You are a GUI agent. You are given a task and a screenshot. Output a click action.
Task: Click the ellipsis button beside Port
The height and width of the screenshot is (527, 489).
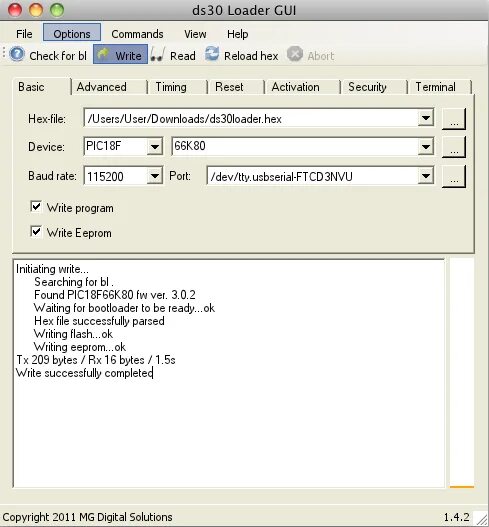point(454,176)
